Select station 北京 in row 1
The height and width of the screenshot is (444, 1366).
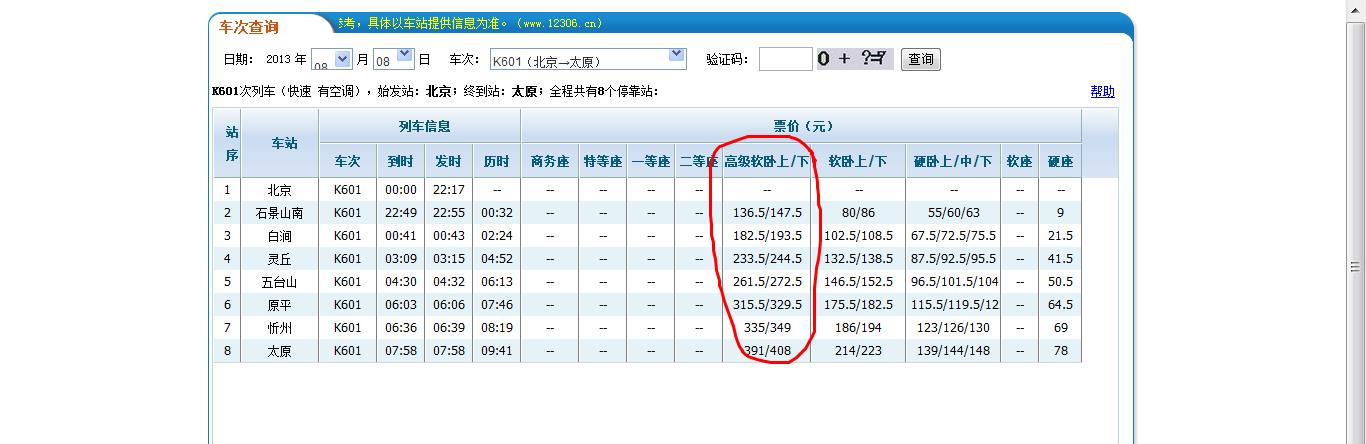(280, 190)
